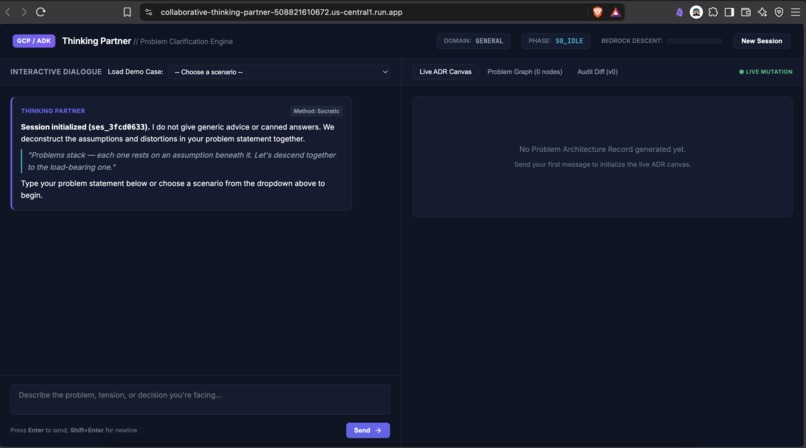Open Brave Shields lion icon
Image resolution: width=806 pixels, height=448 pixels.
(x=597, y=12)
